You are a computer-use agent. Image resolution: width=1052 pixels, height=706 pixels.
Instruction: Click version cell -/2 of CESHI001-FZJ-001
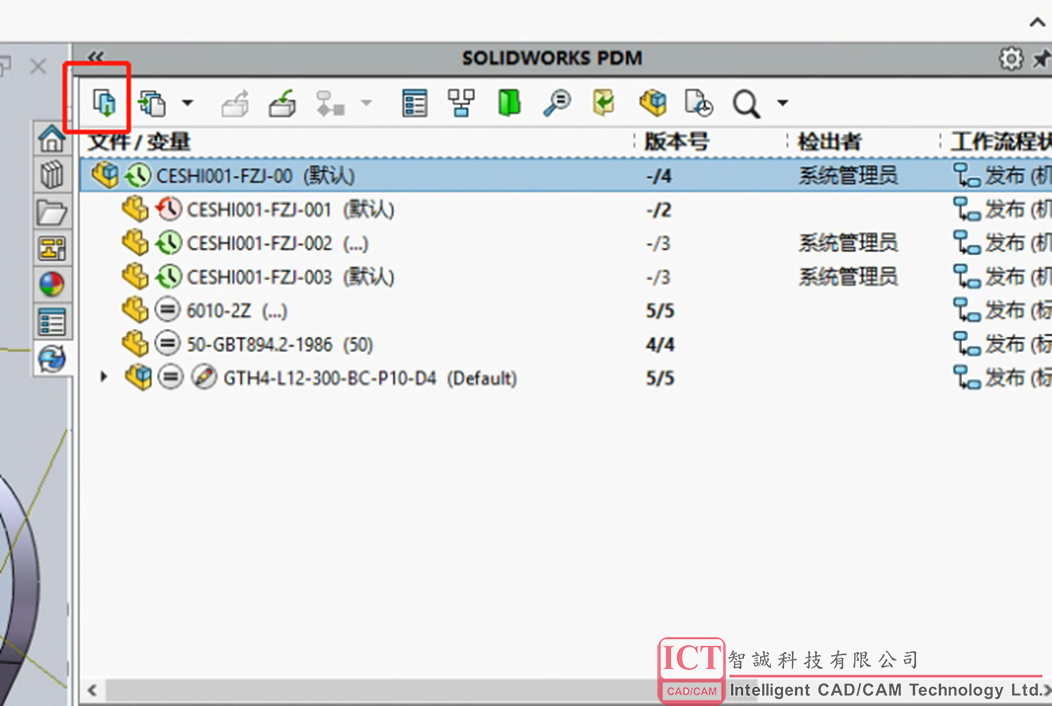click(x=659, y=209)
